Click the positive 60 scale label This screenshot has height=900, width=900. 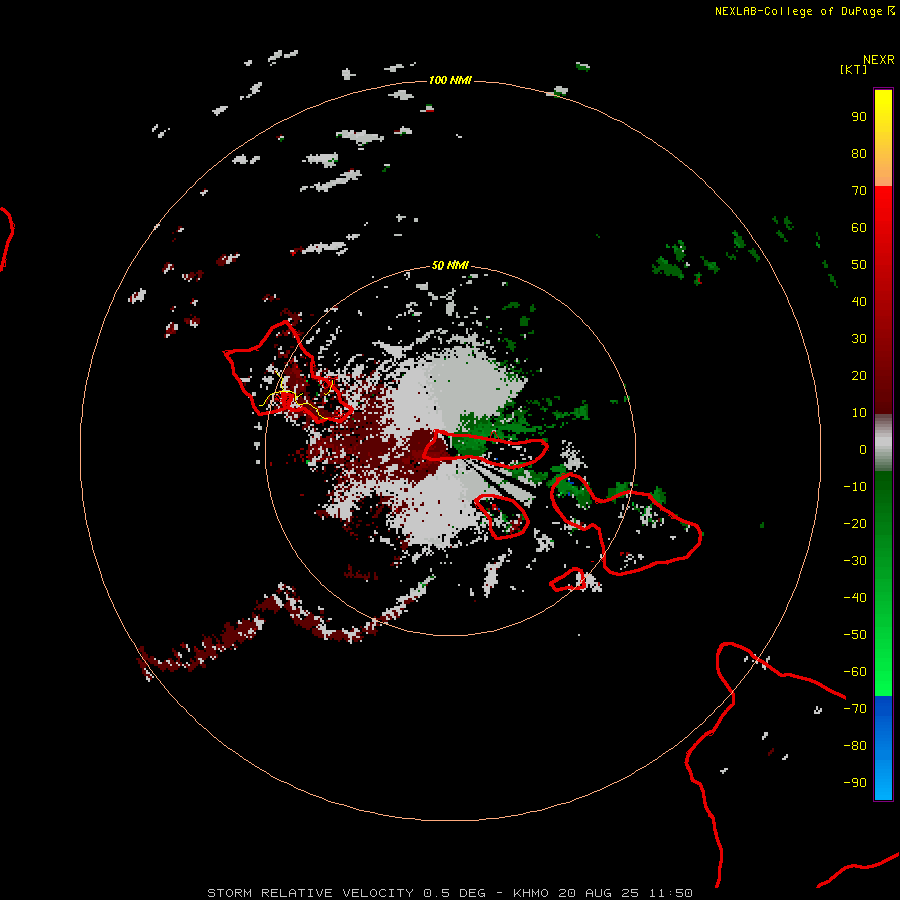click(x=859, y=227)
